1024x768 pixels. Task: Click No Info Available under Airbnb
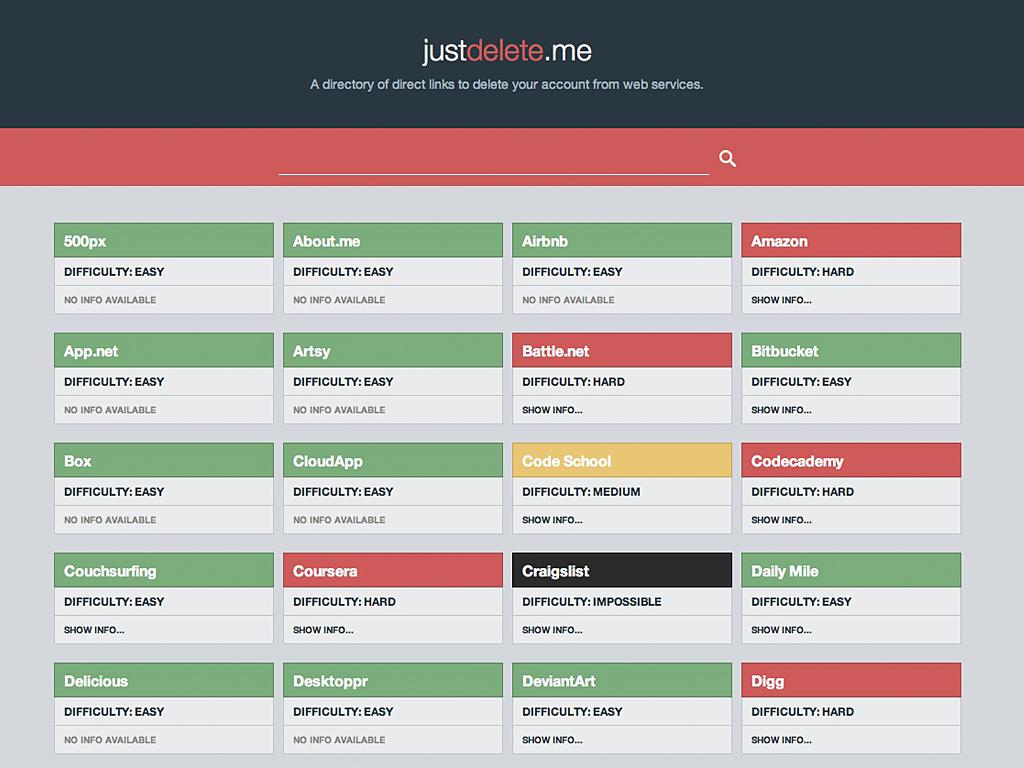(x=568, y=300)
